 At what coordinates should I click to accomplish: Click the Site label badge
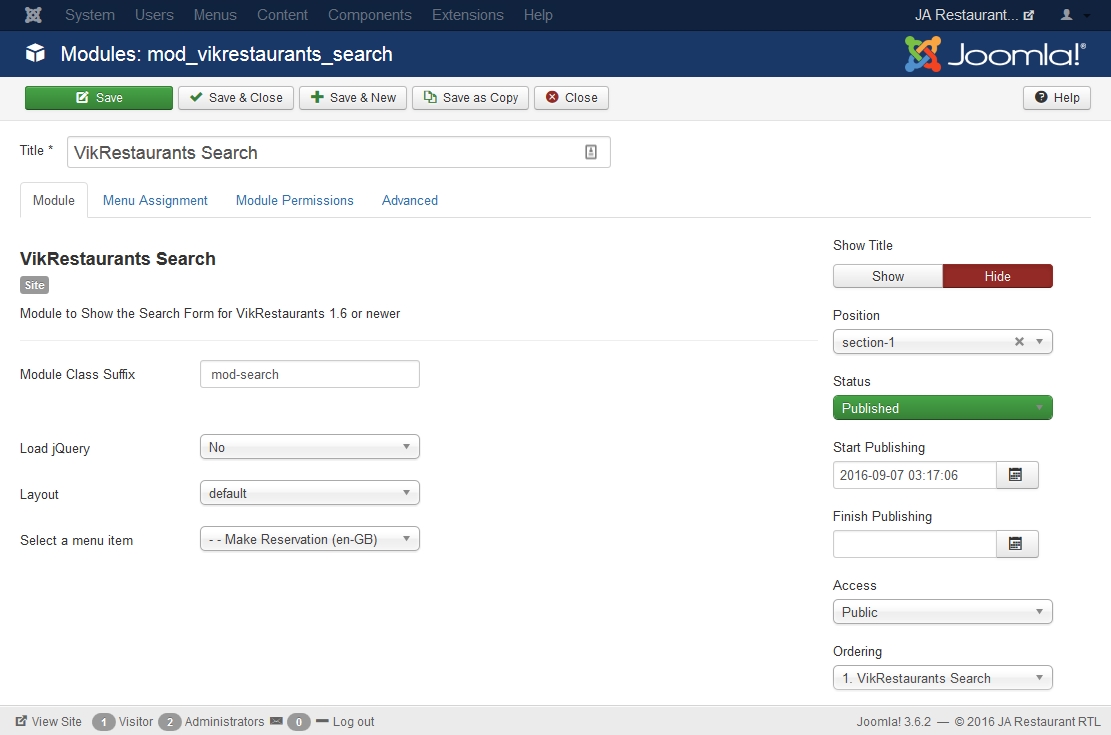tap(34, 285)
